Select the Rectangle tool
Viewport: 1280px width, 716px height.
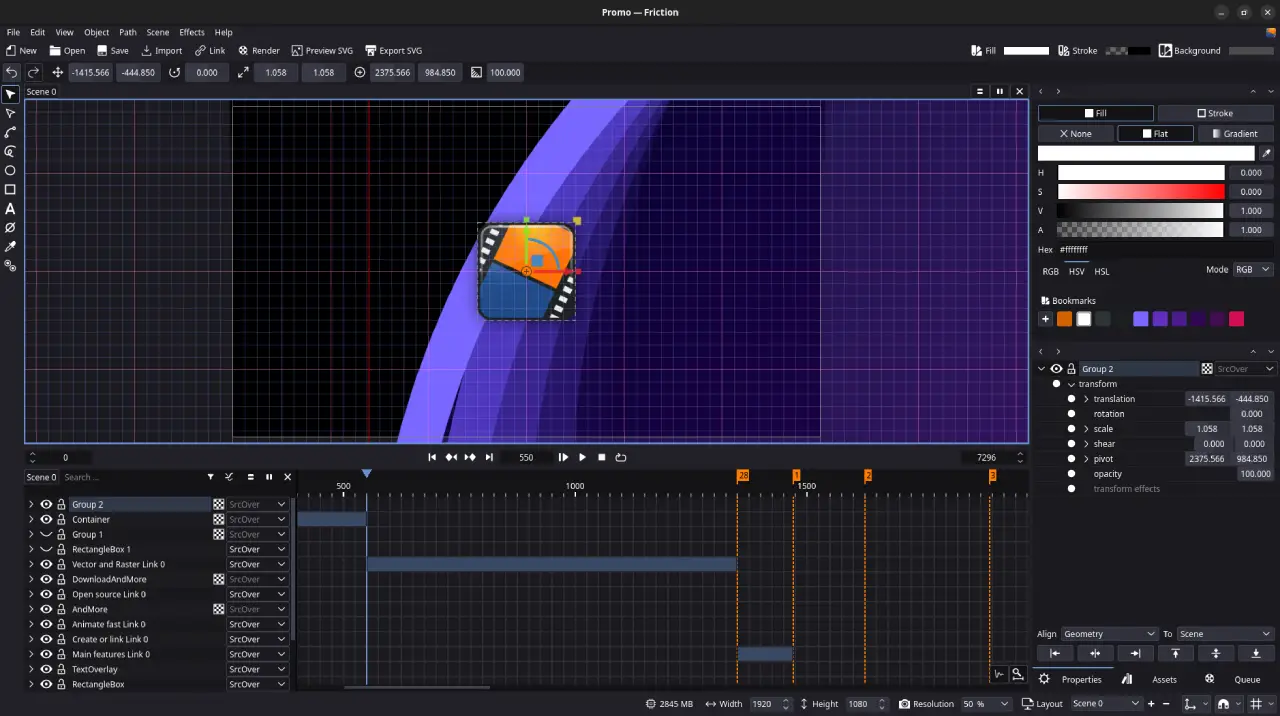click(x=10, y=189)
